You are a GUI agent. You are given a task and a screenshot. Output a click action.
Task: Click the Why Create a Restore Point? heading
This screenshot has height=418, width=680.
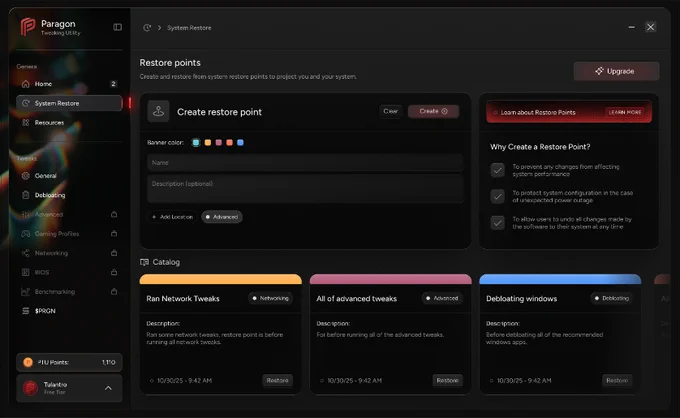[540, 147]
